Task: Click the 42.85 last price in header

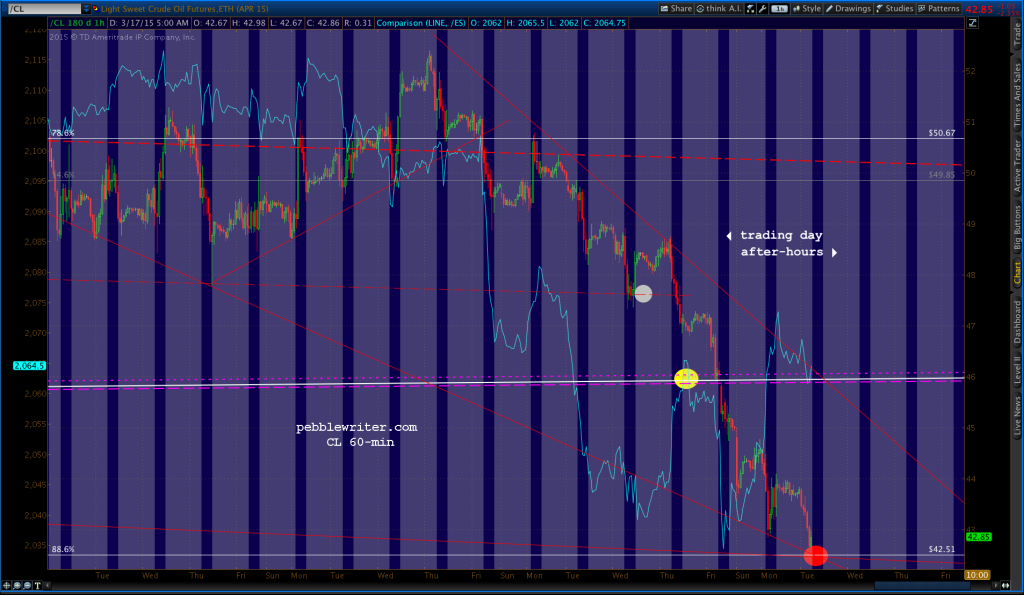Action: (x=979, y=9)
